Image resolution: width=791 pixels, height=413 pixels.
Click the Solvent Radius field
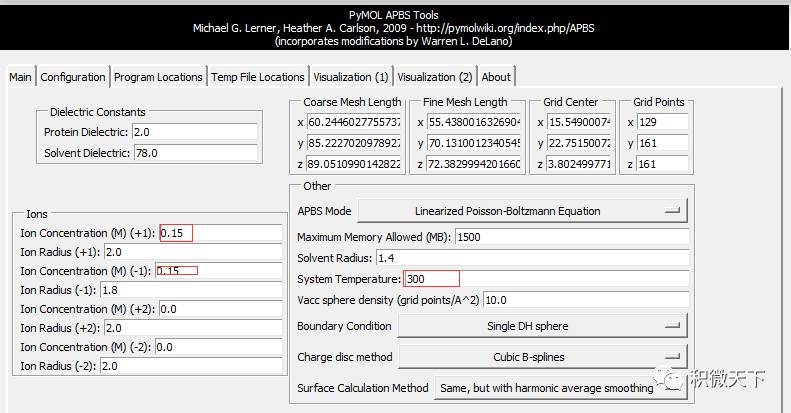click(533, 258)
